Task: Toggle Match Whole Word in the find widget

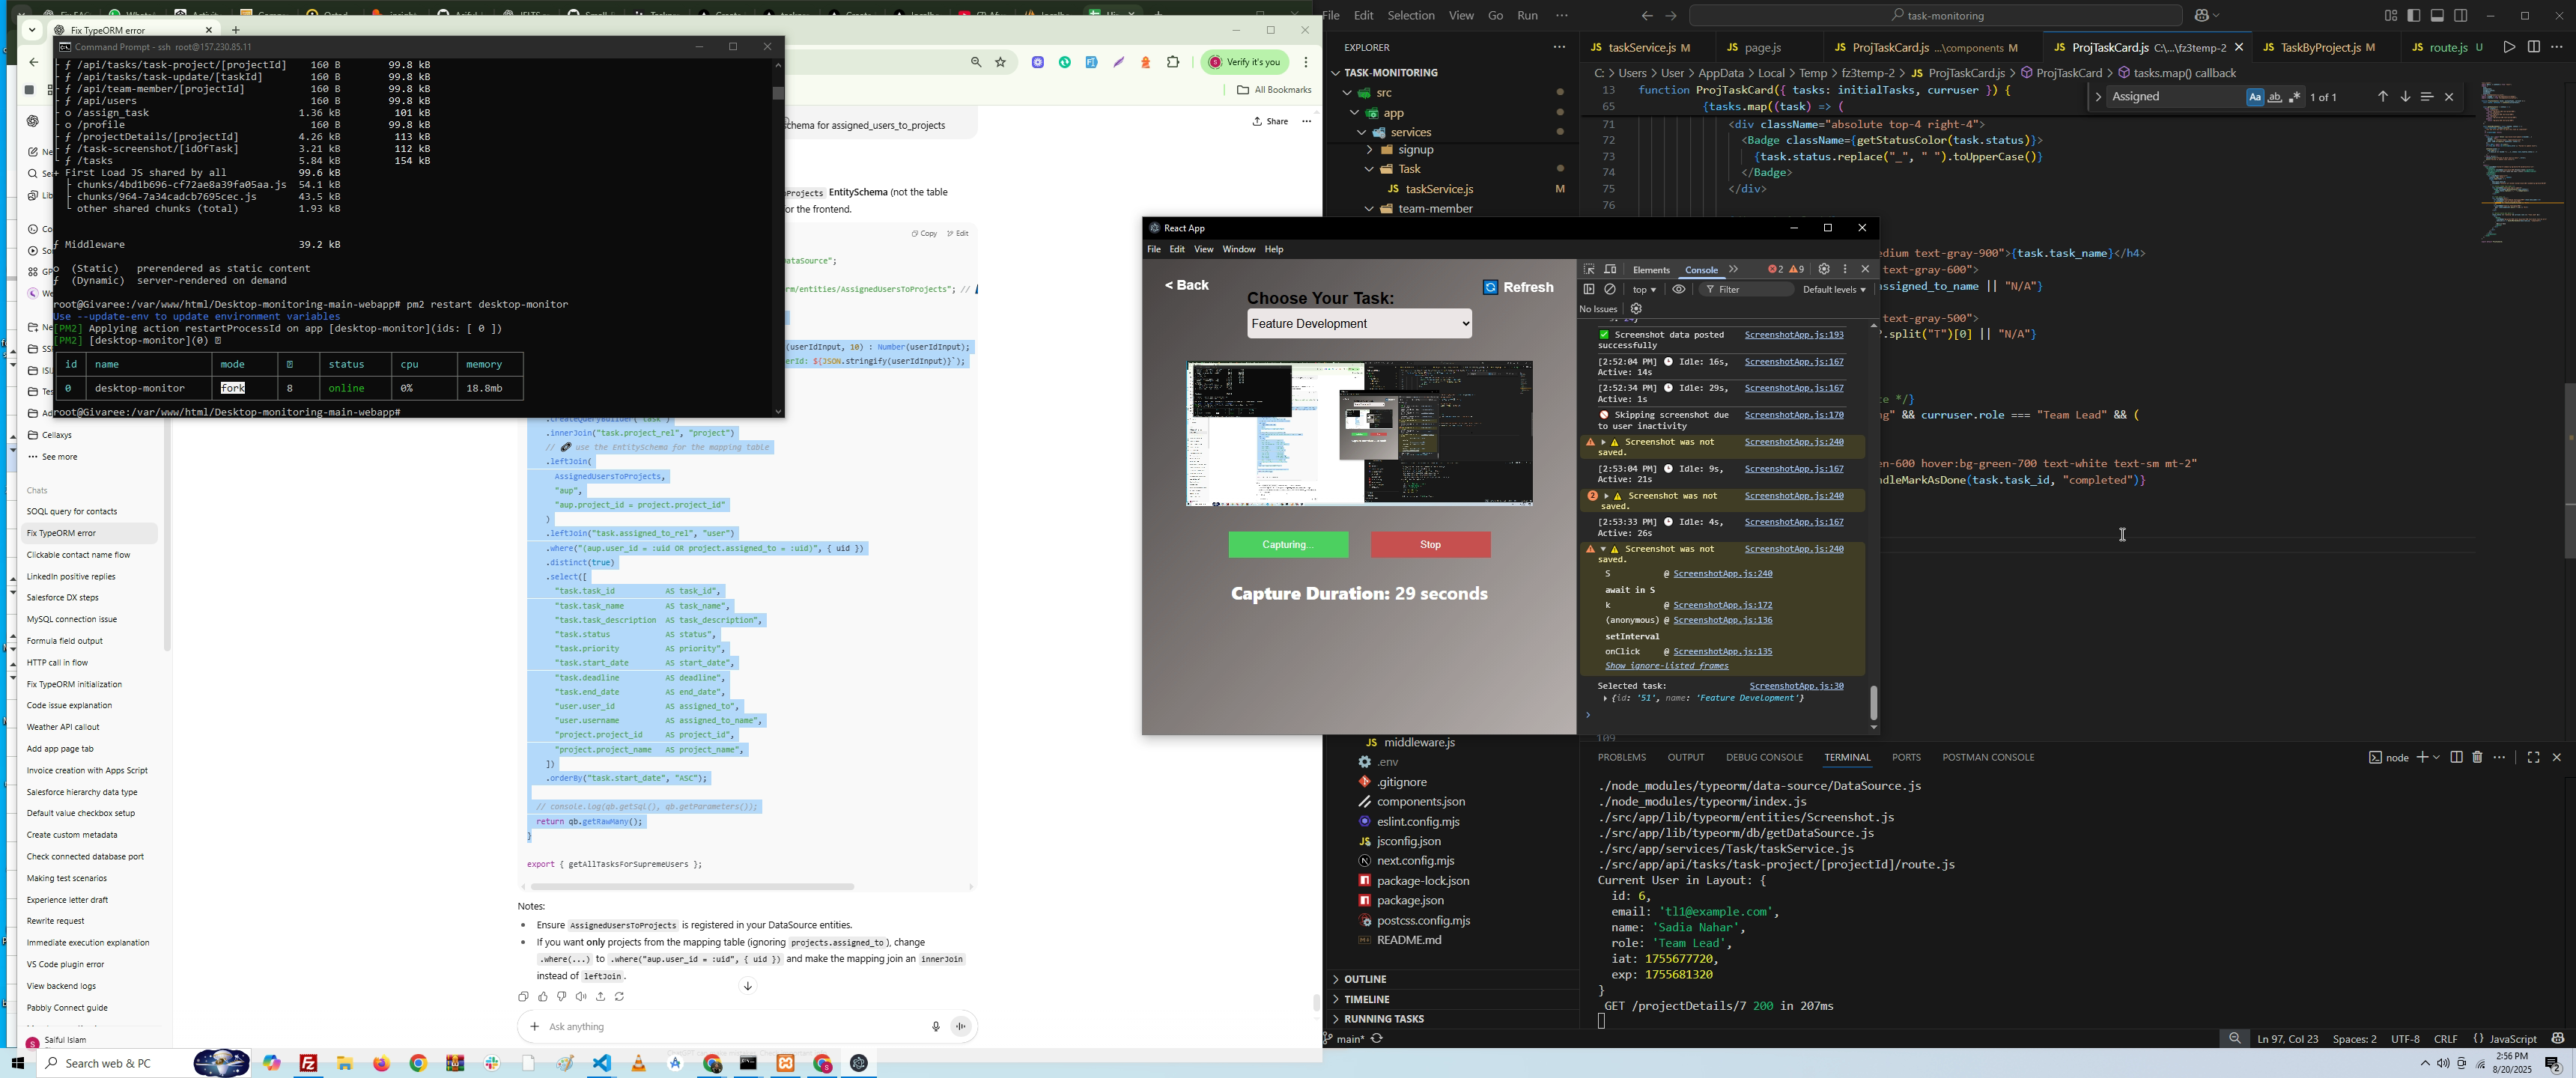Action: pyautogui.click(x=2275, y=97)
